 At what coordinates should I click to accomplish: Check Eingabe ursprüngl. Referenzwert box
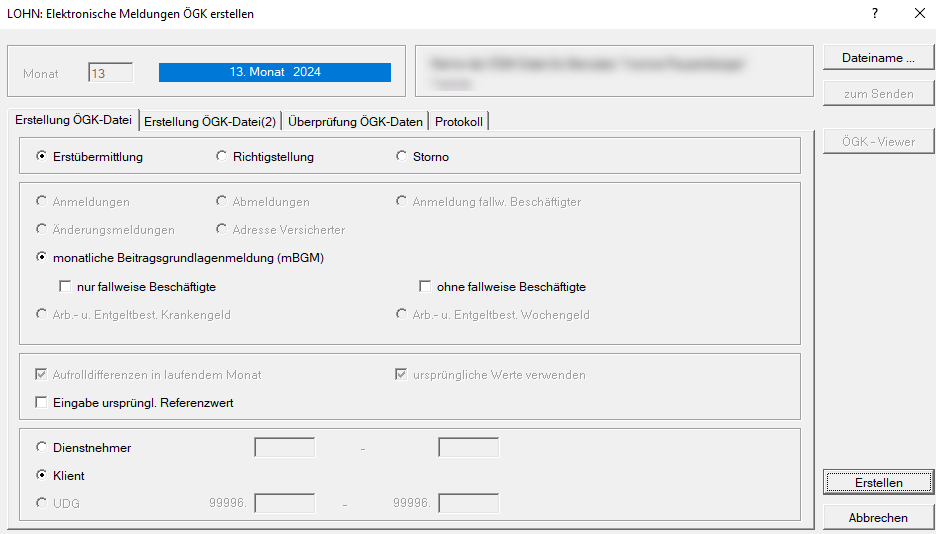pos(42,403)
